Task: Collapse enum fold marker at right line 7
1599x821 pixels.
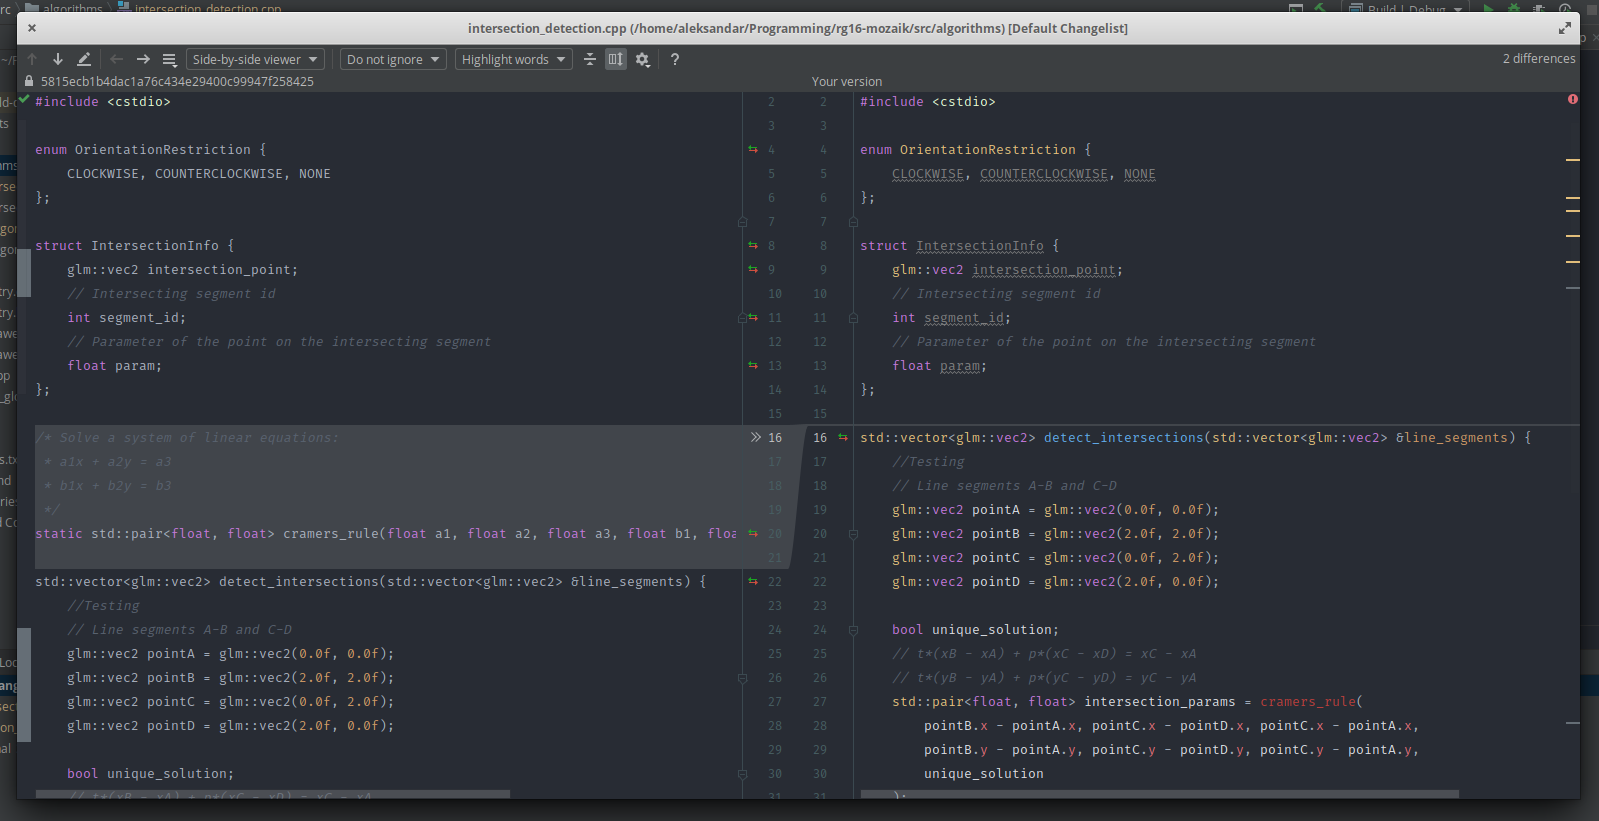Action: tap(853, 222)
